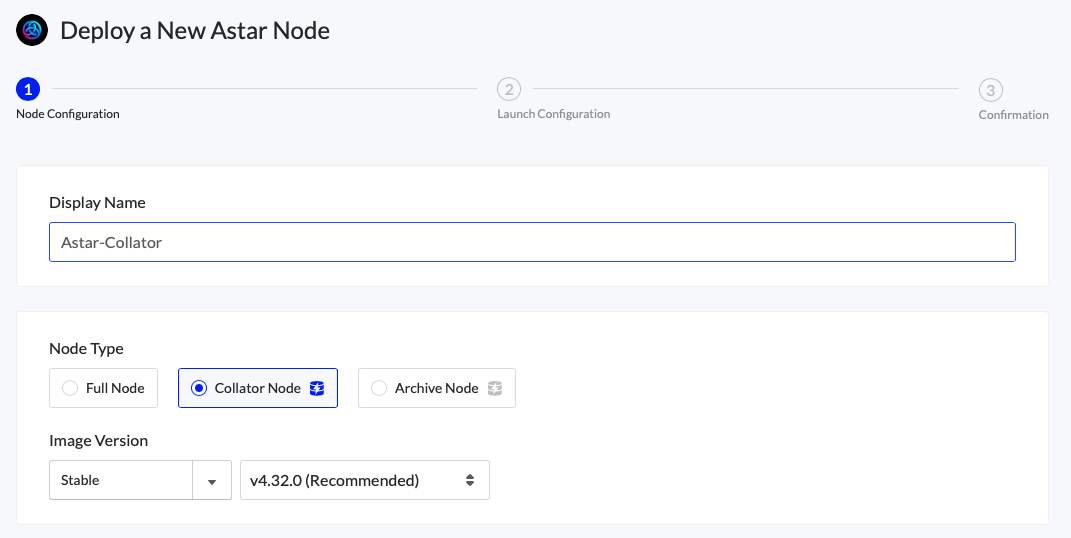The width and height of the screenshot is (1071, 538).
Task: Choose the Archive Node radio option
Action: point(379,388)
